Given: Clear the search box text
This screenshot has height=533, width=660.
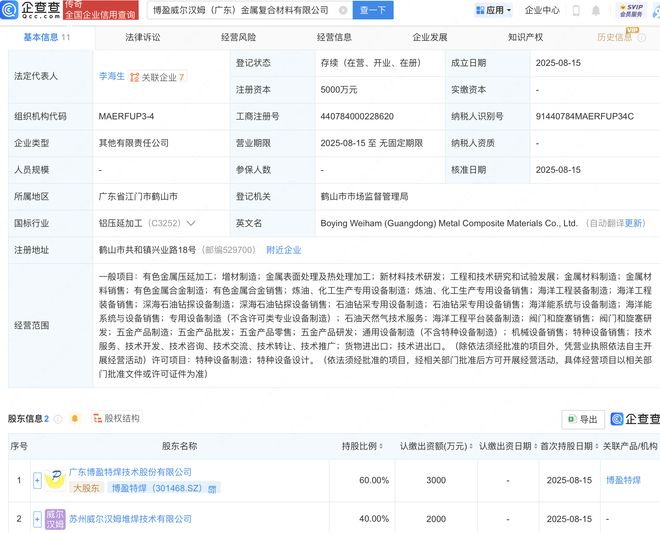Looking at the screenshot, I should point(343,10).
